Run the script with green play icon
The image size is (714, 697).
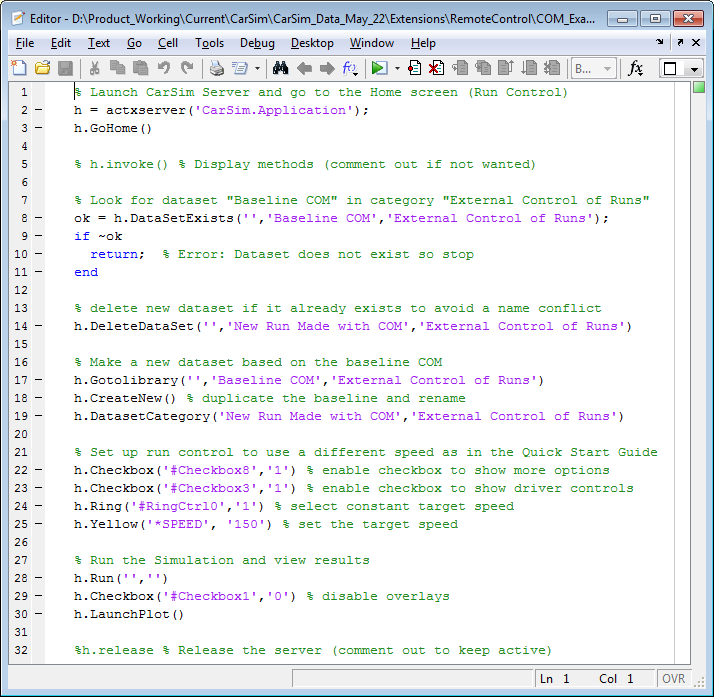tap(379, 68)
